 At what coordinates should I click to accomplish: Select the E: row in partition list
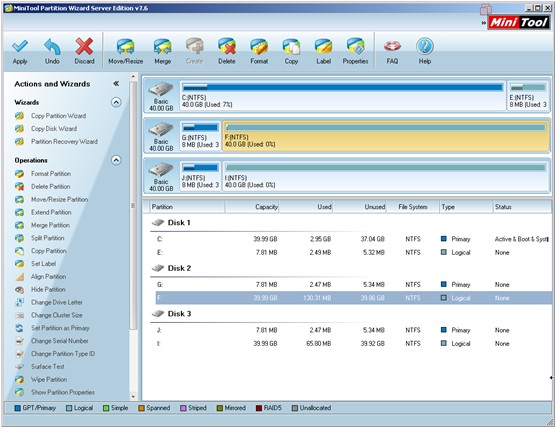coord(353,252)
